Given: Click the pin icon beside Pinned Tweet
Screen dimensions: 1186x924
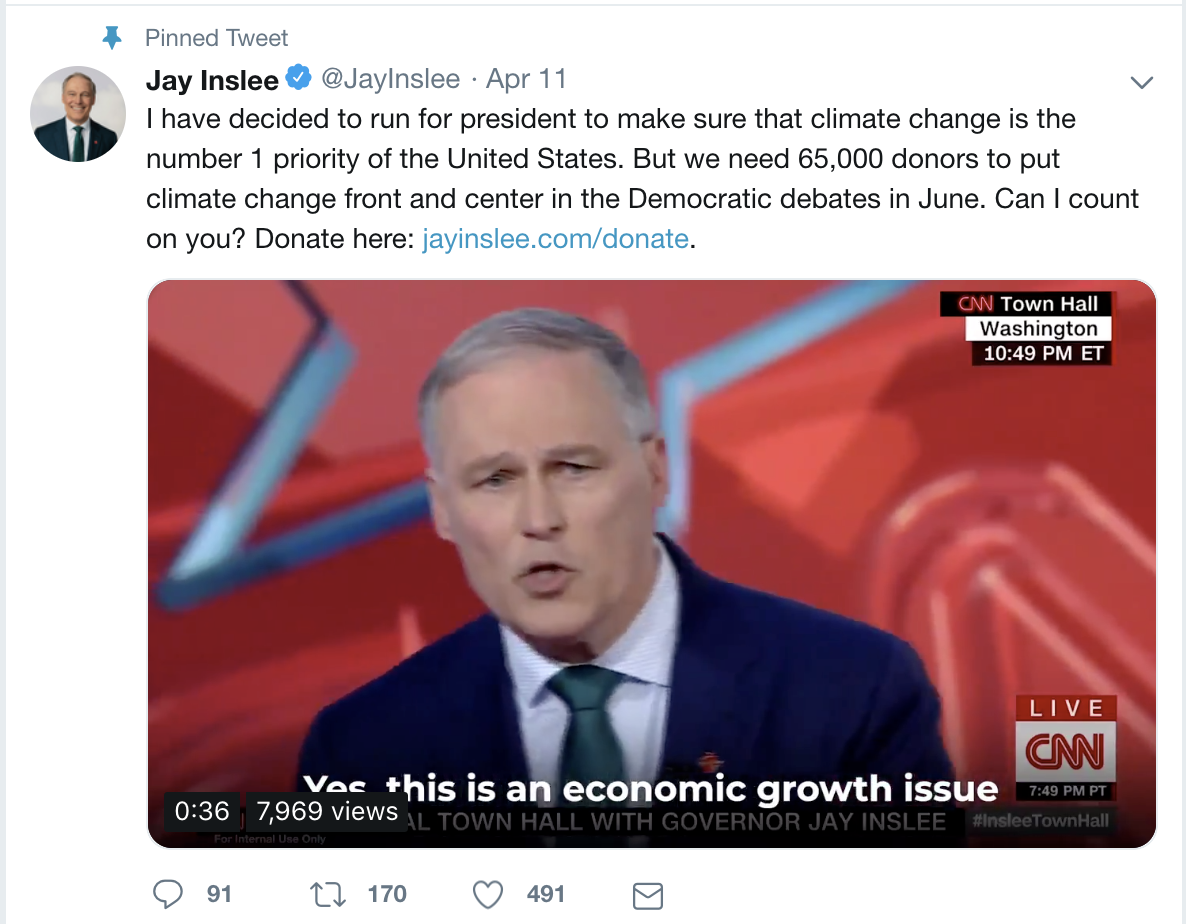Looking at the screenshot, I should tap(113, 38).
